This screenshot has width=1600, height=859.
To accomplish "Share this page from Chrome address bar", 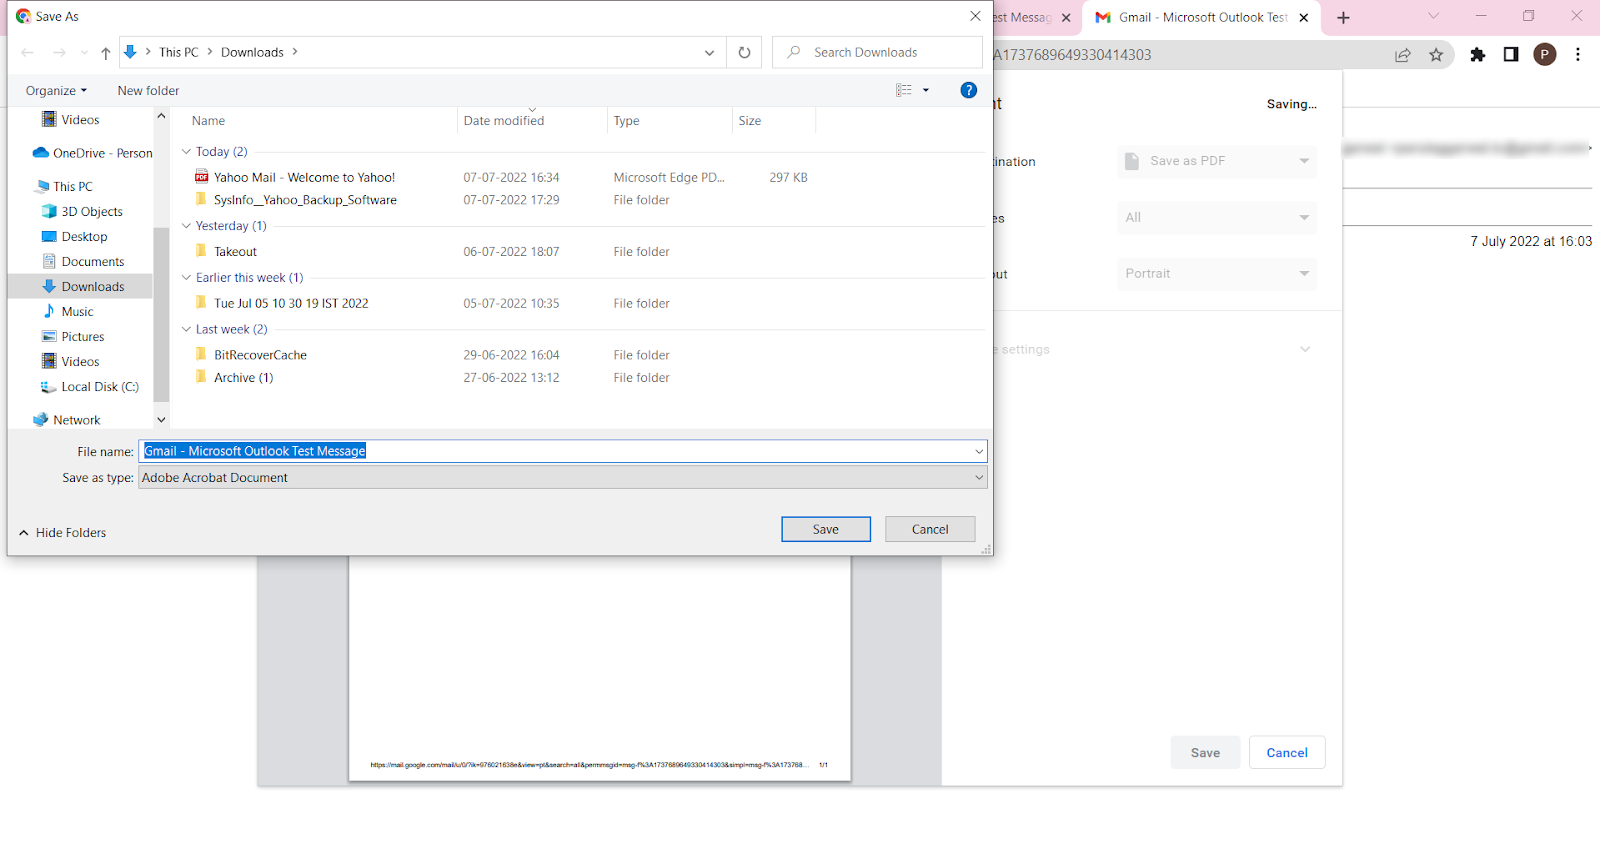I will 1403,55.
